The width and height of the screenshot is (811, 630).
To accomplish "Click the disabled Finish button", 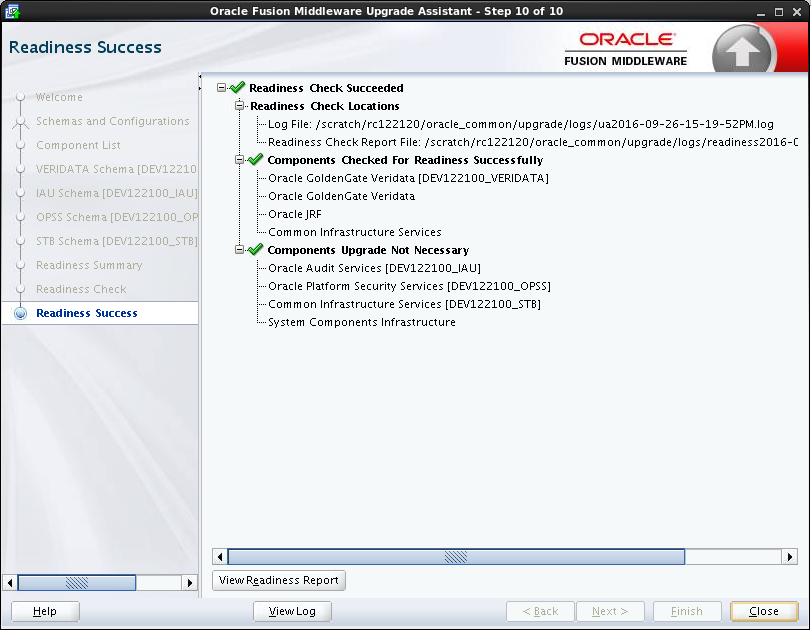I will pyautogui.click(x=687, y=611).
